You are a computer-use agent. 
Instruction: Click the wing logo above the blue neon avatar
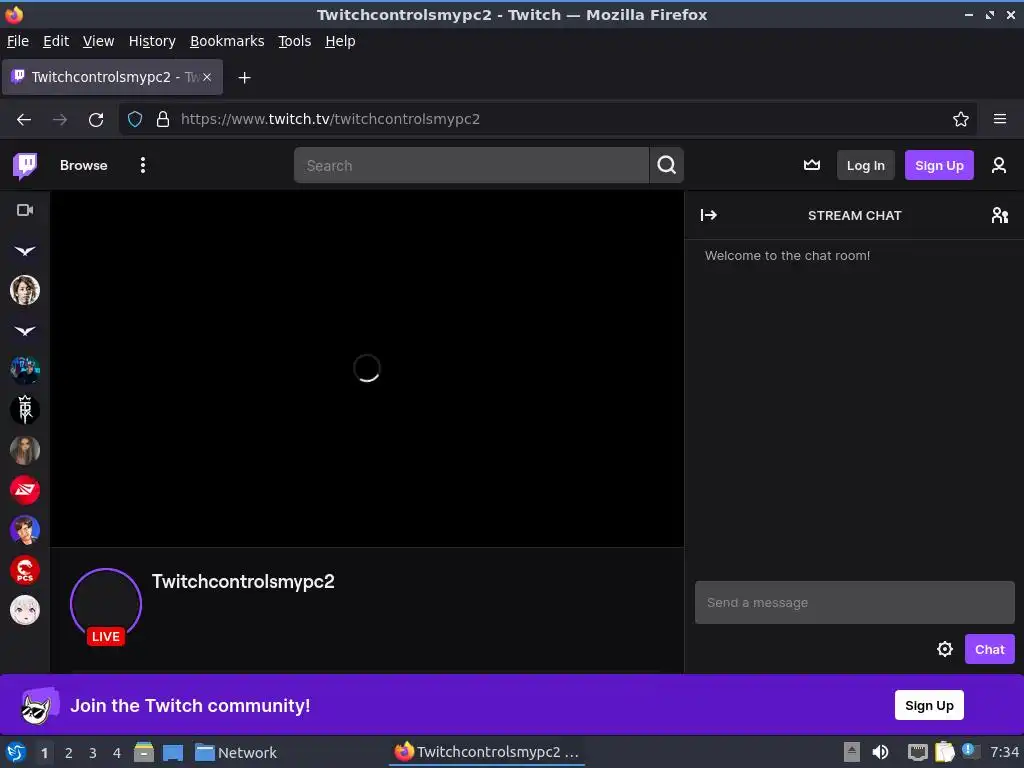[25, 331]
